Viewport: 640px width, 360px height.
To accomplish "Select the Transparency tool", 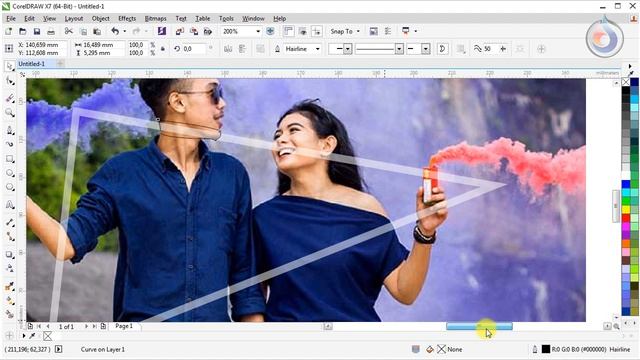I will [x=10, y=268].
